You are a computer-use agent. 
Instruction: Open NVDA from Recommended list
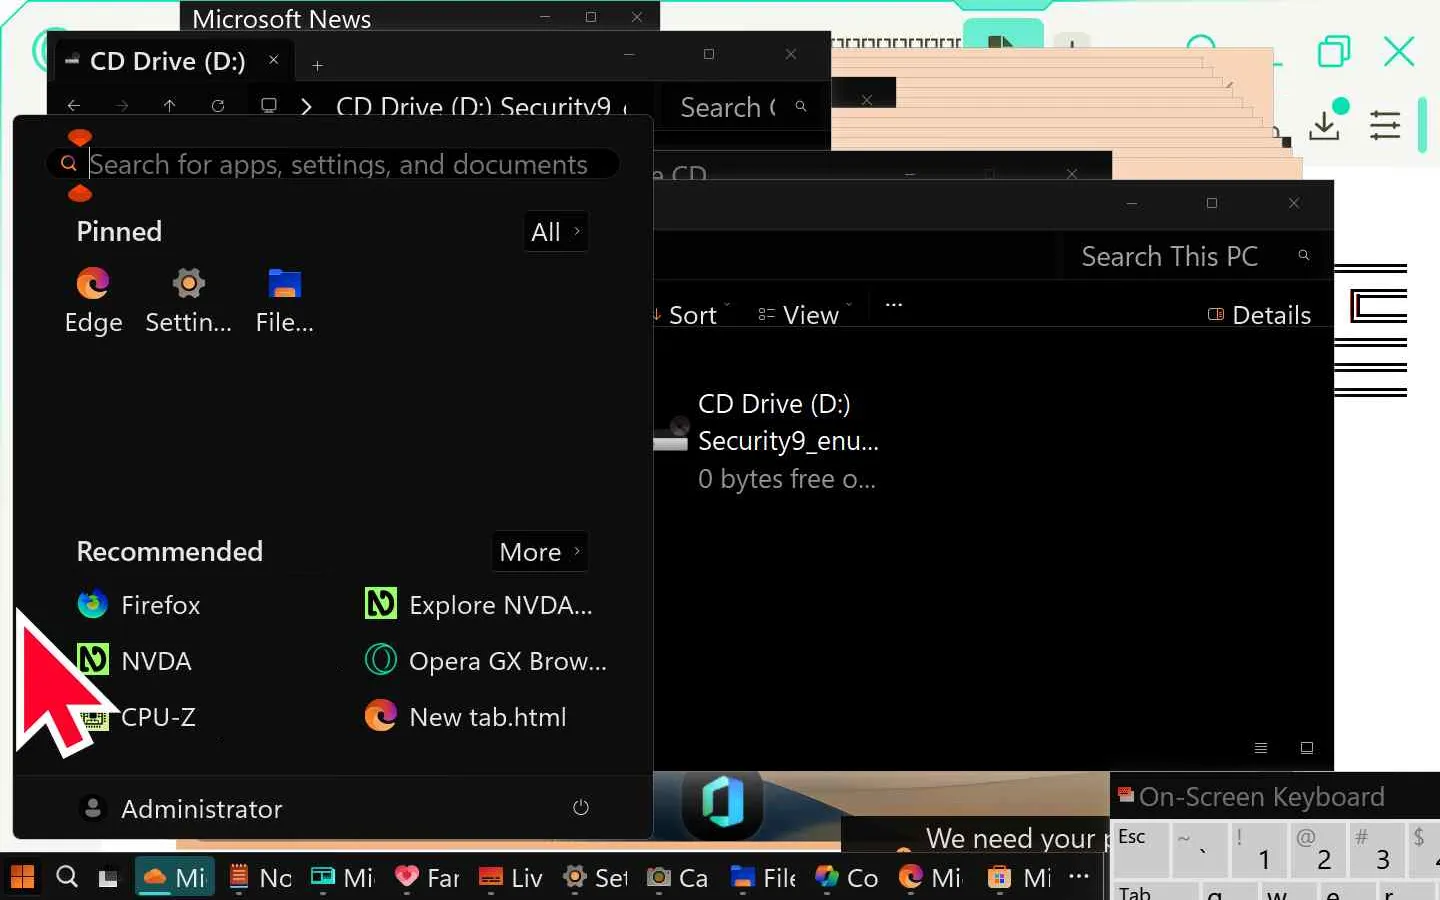point(135,661)
